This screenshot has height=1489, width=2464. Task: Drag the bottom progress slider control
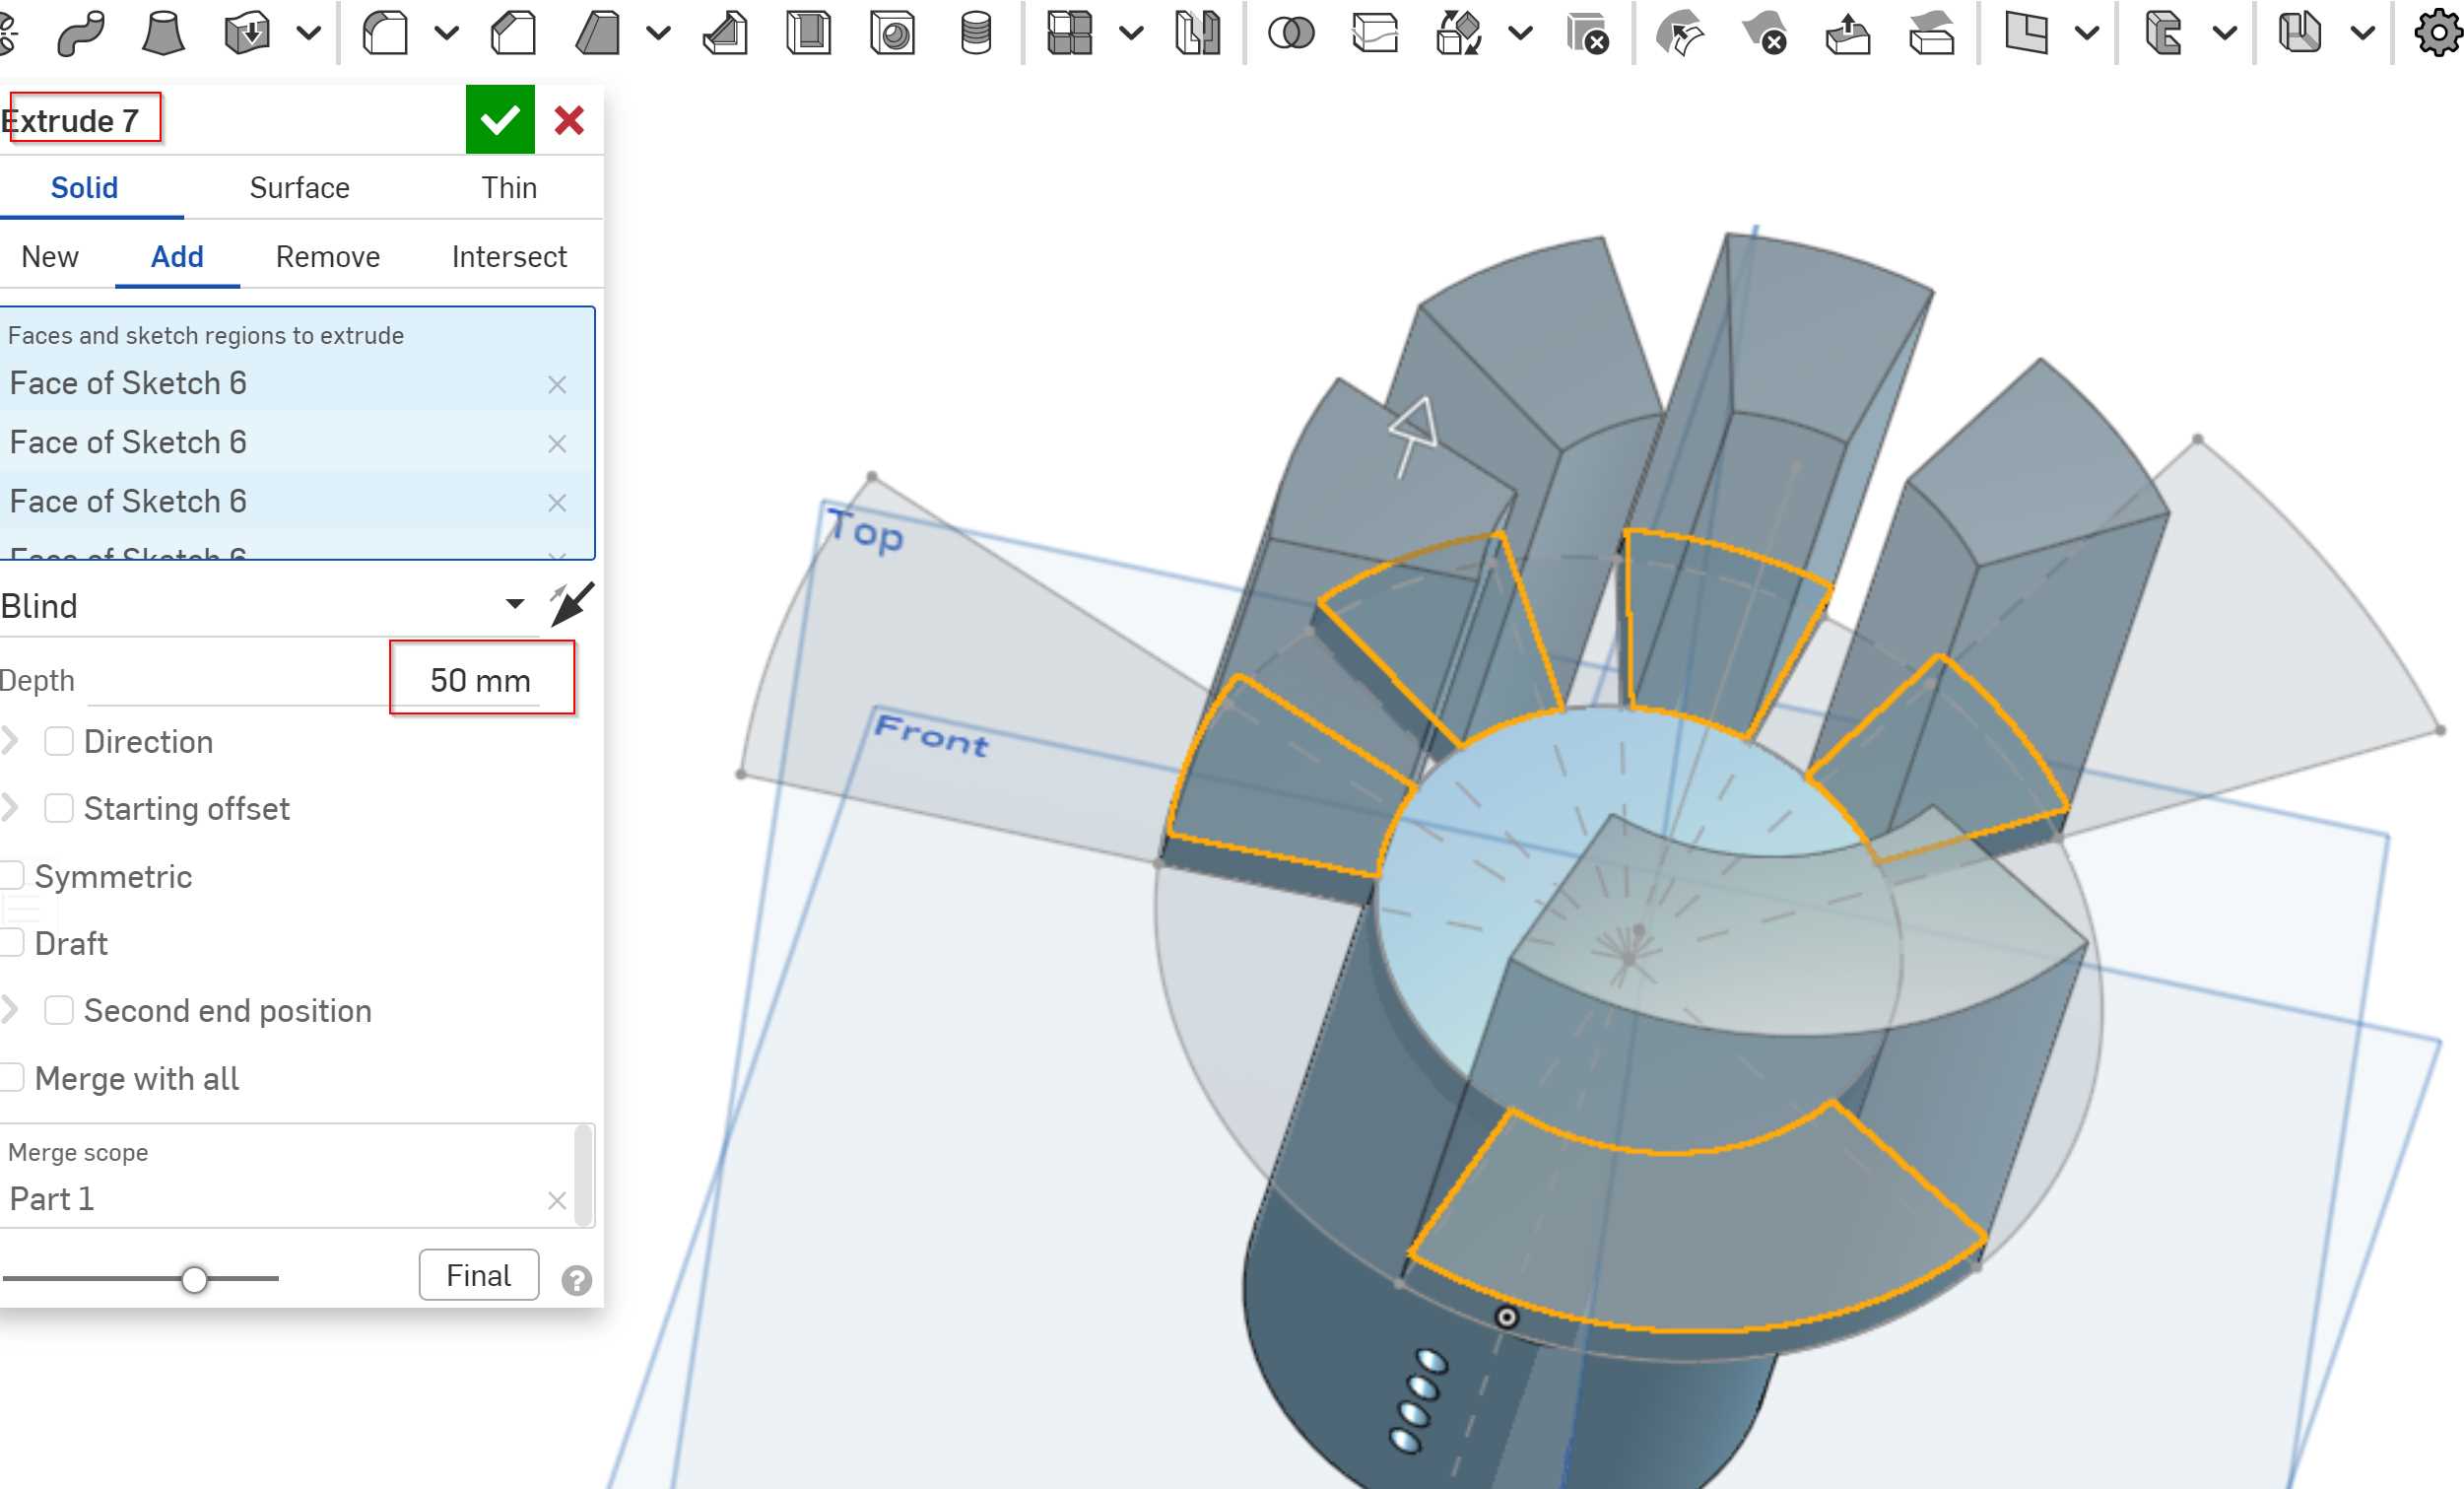[188, 1278]
